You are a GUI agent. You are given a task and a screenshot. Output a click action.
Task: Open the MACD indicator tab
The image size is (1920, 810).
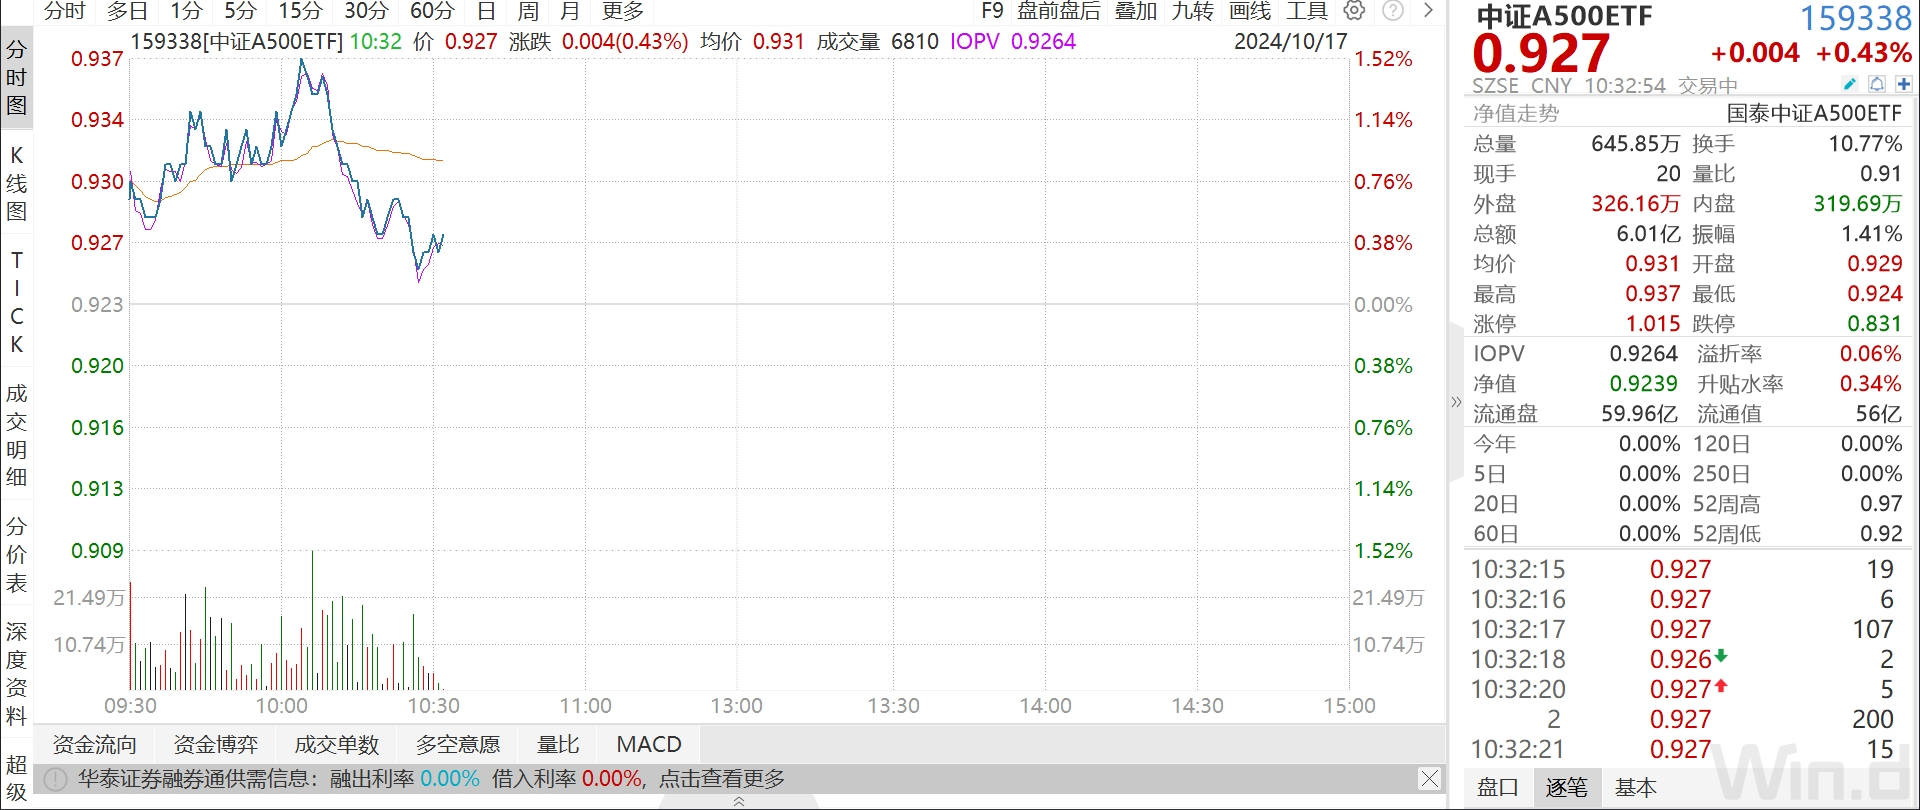pyautogui.click(x=649, y=744)
